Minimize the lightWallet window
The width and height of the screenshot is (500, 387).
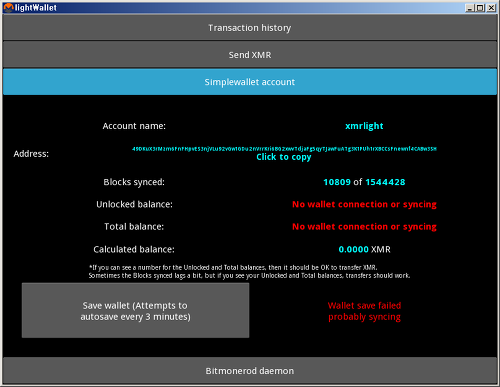point(470,8)
